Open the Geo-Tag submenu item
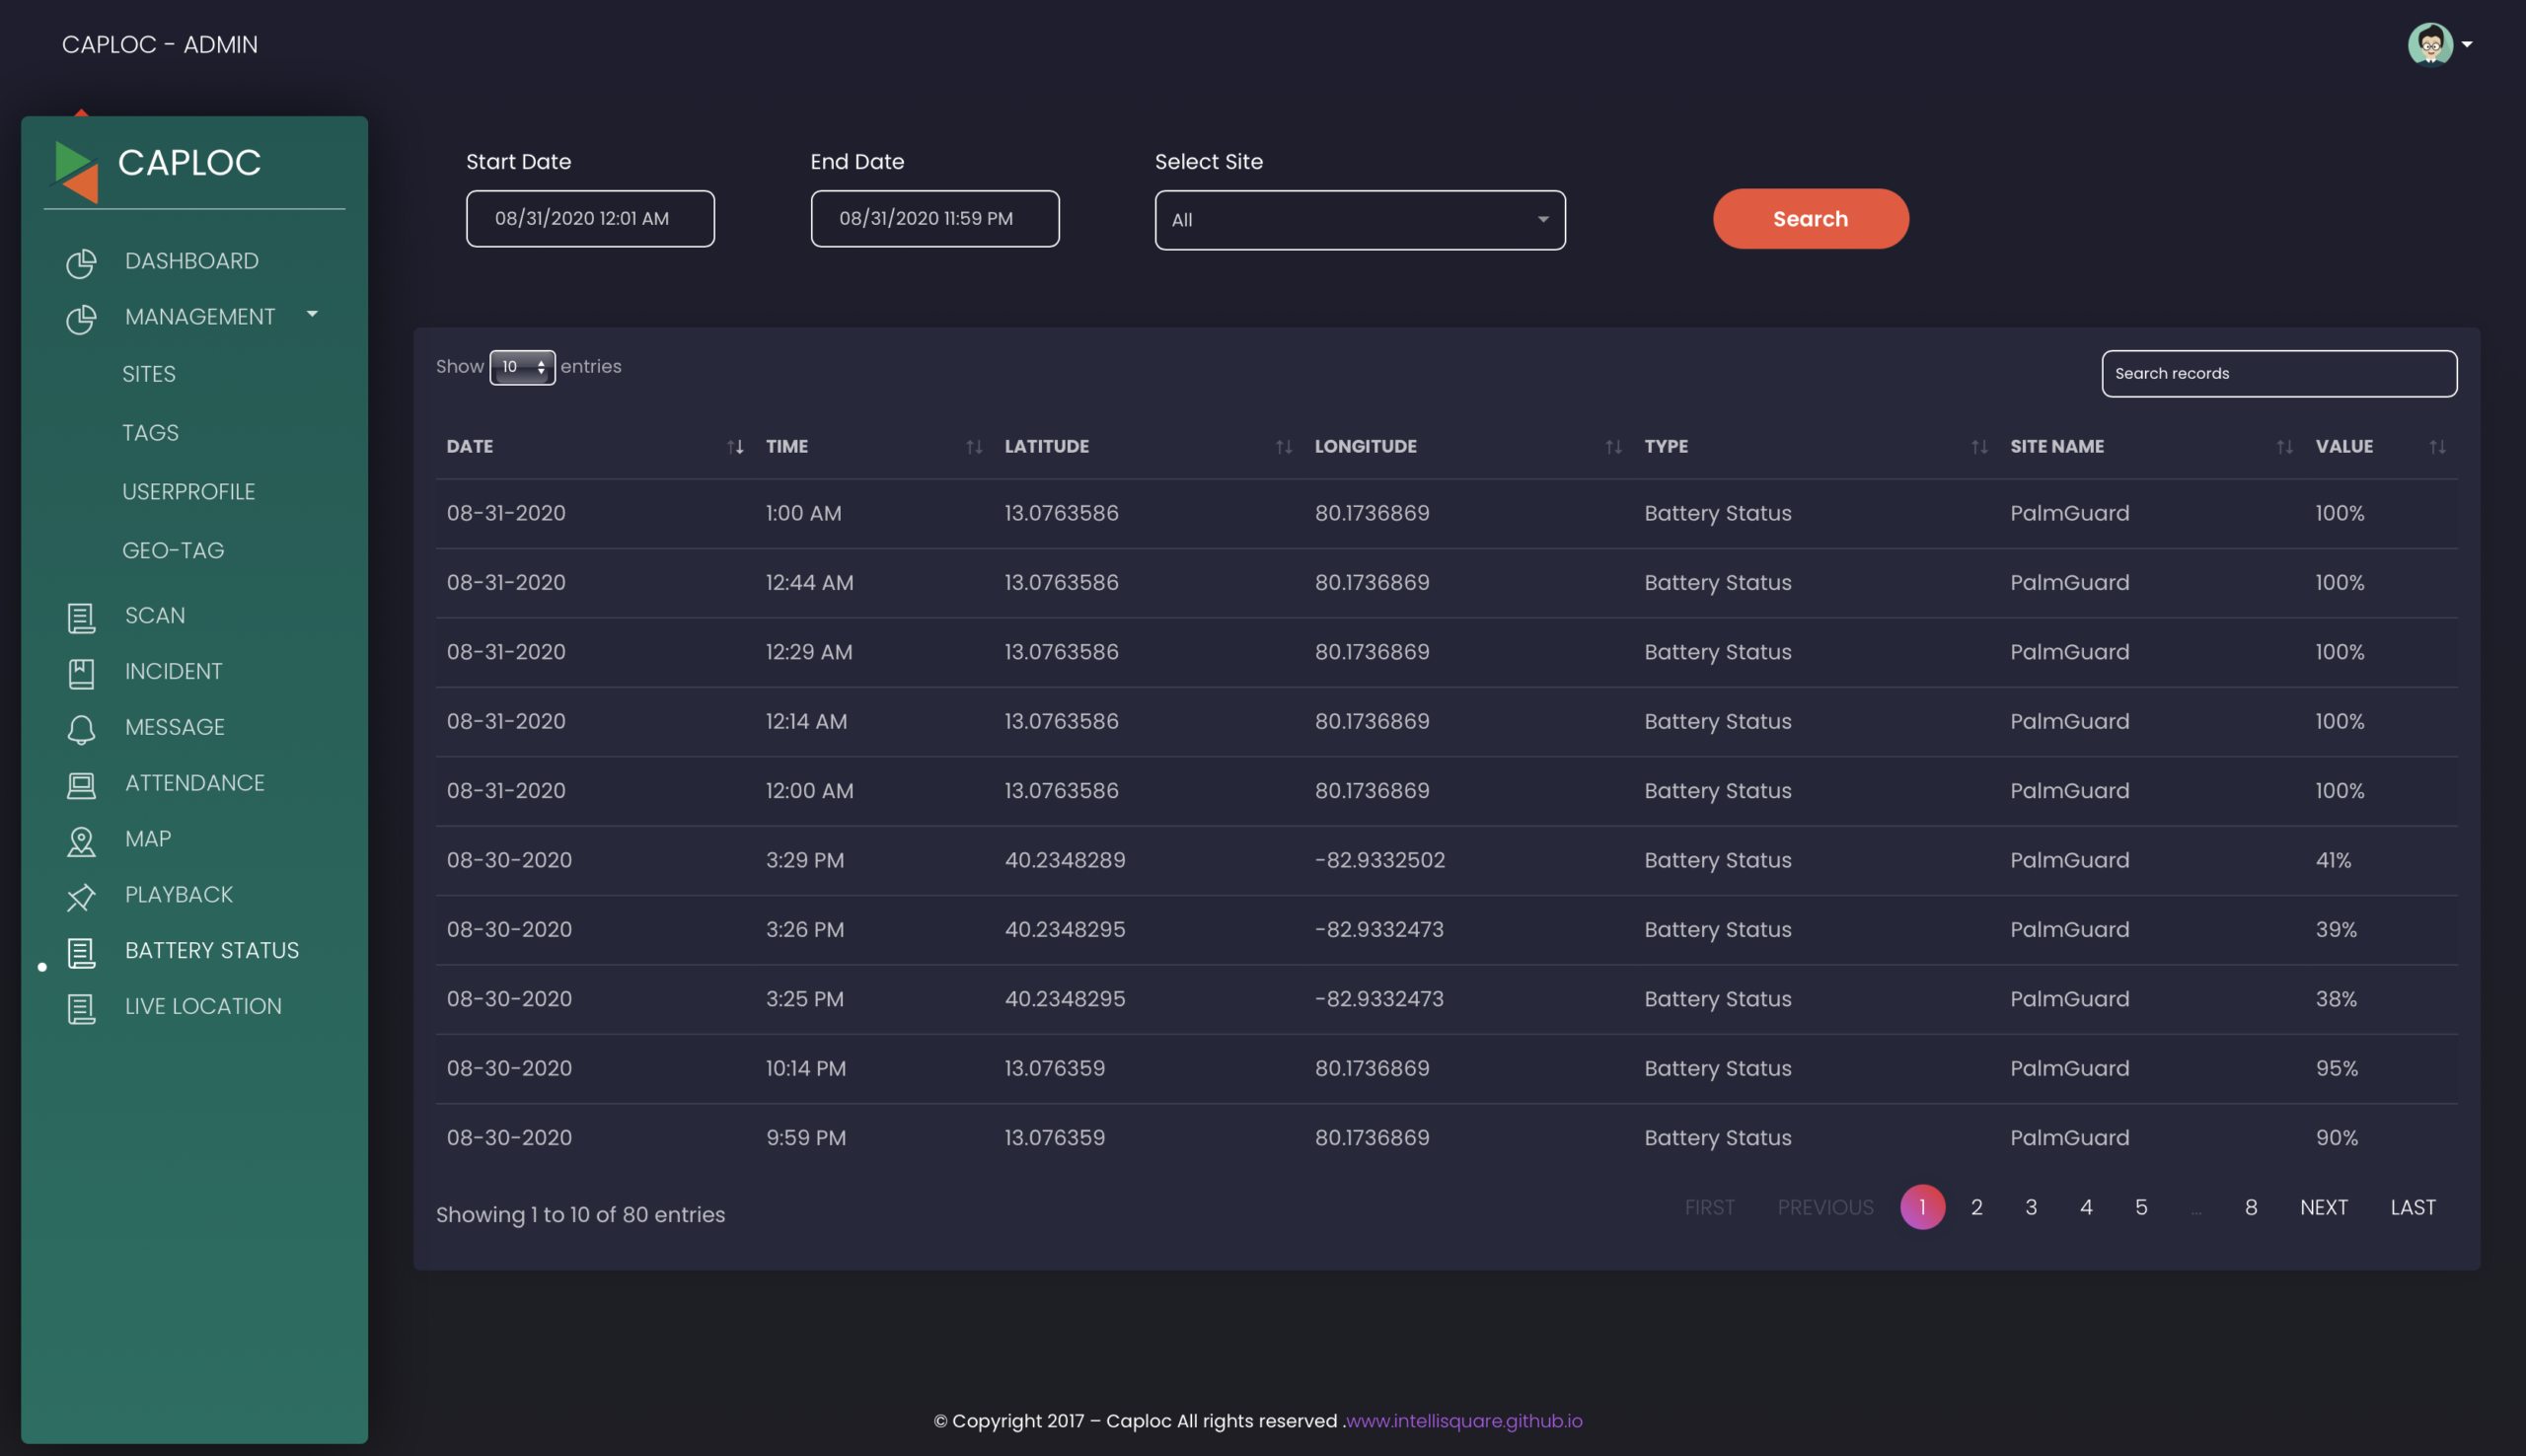Screen dimensions: 2526x1456 point(173,550)
